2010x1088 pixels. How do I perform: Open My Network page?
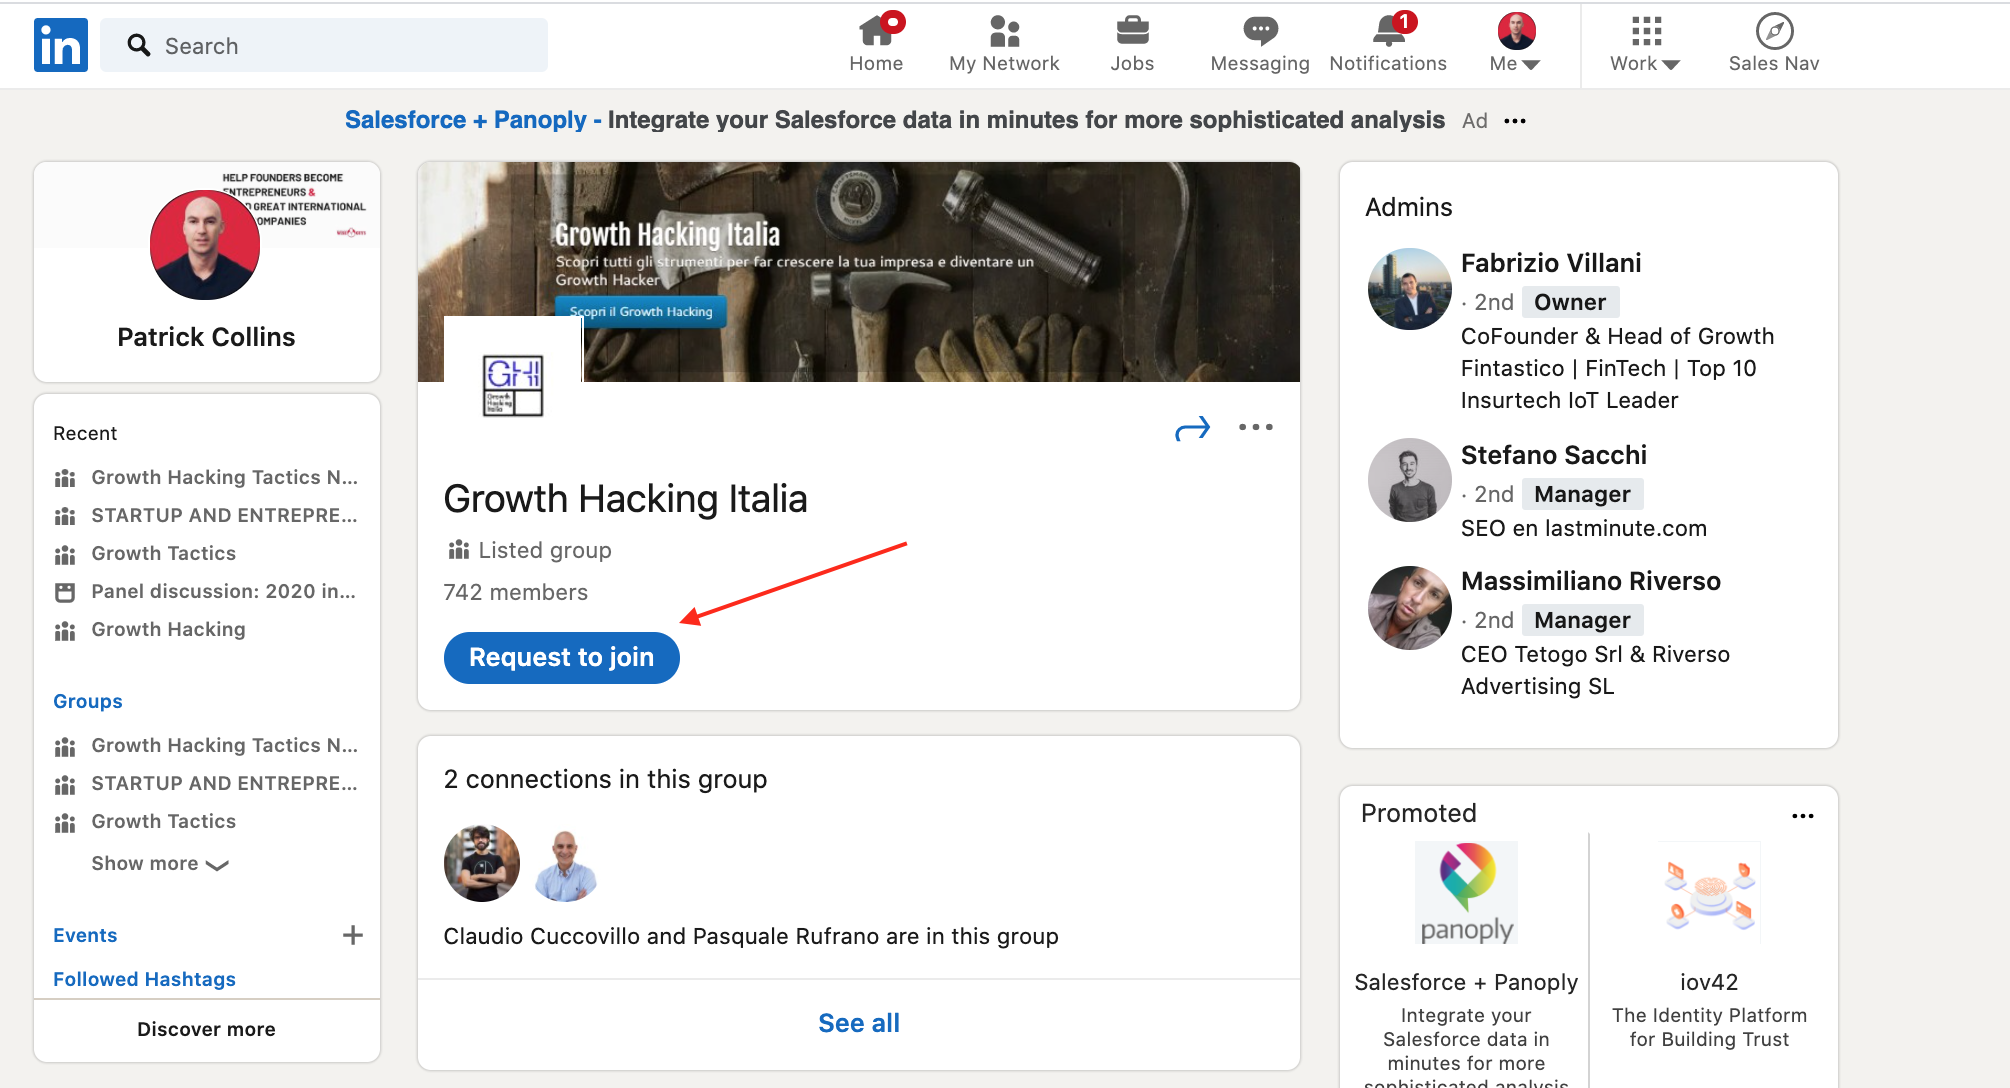point(1004,45)
